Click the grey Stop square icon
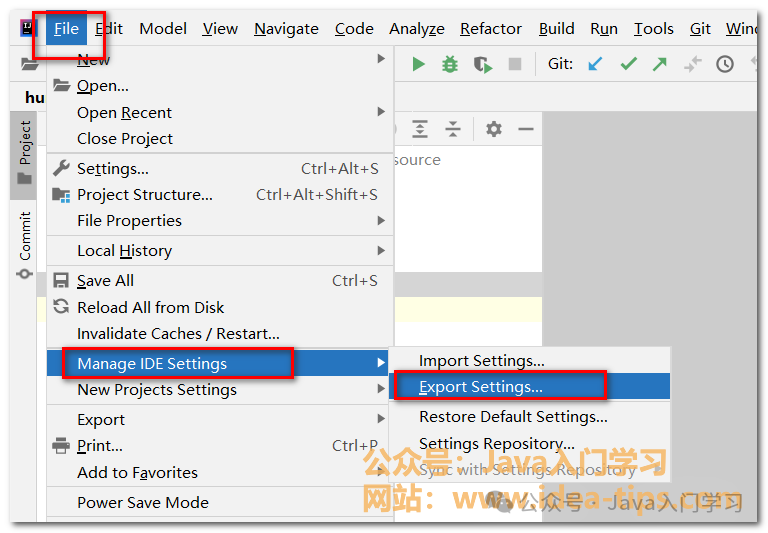Viewport: 768px width, 533px height. click(x=515, y=64)
